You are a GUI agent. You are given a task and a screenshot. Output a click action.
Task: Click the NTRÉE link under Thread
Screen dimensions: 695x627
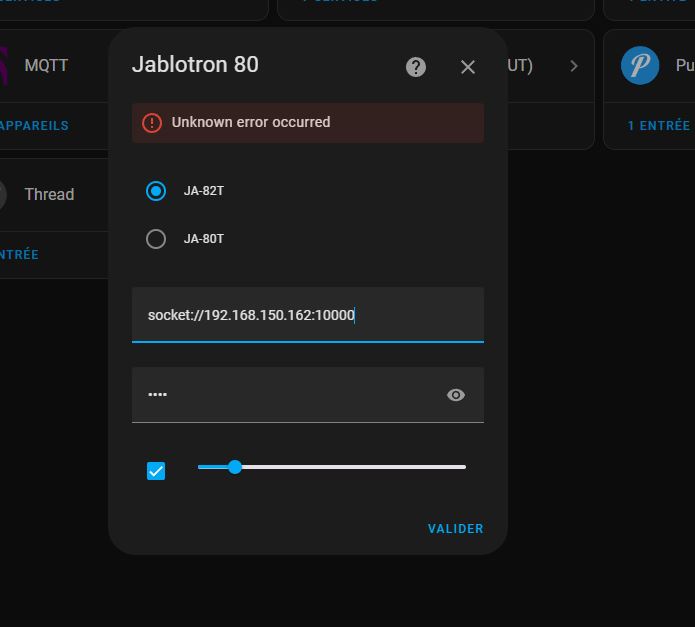(19, 255)
